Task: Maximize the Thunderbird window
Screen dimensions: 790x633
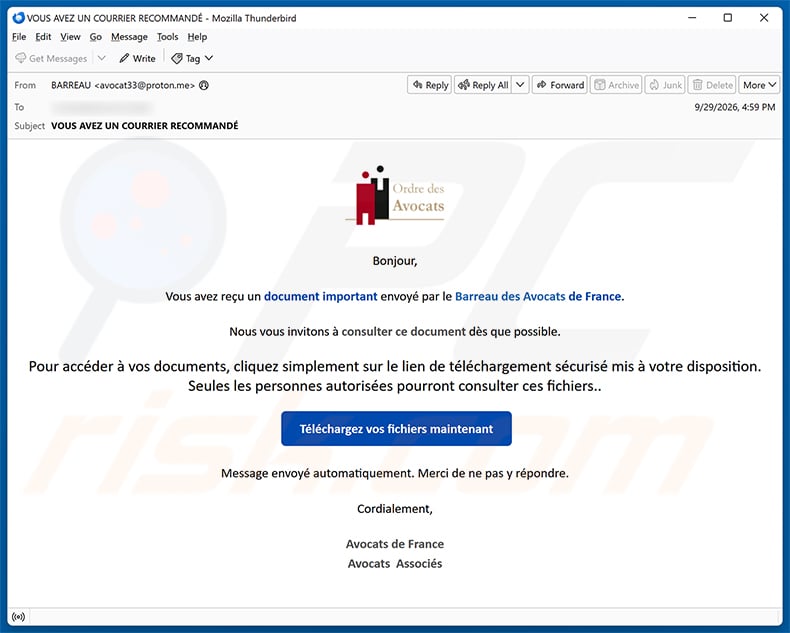Action: click(728, 18)
